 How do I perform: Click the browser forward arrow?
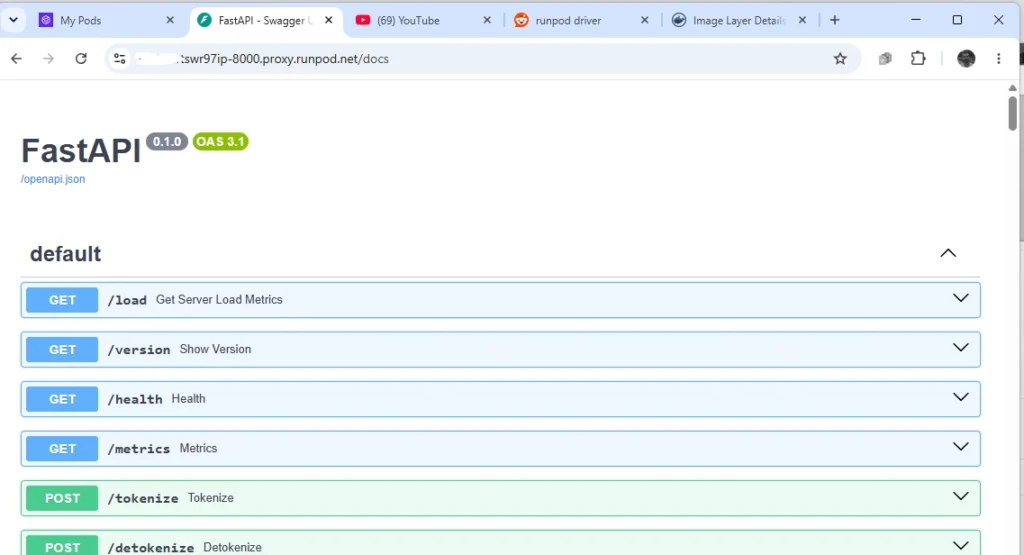pyautogui.click(x=48, y=59)
